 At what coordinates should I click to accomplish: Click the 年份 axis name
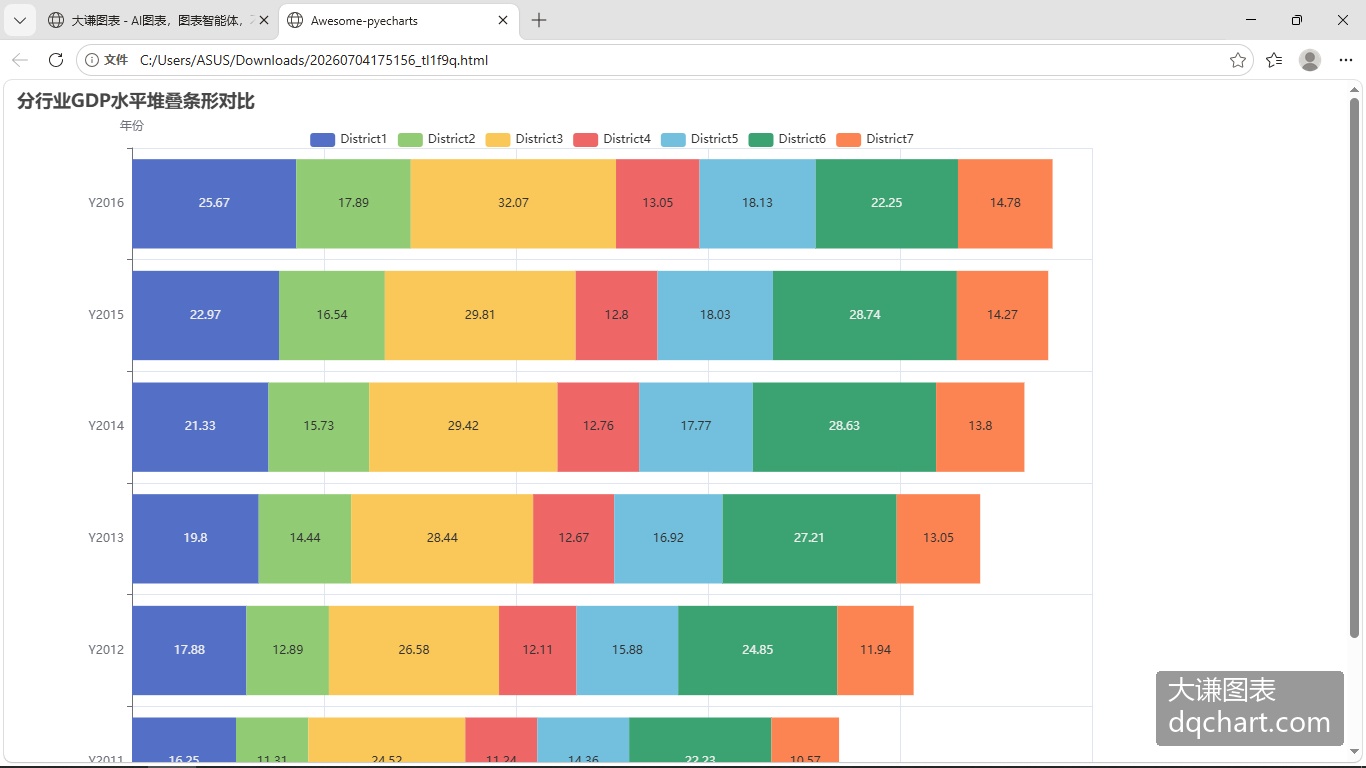pos(132,126)
